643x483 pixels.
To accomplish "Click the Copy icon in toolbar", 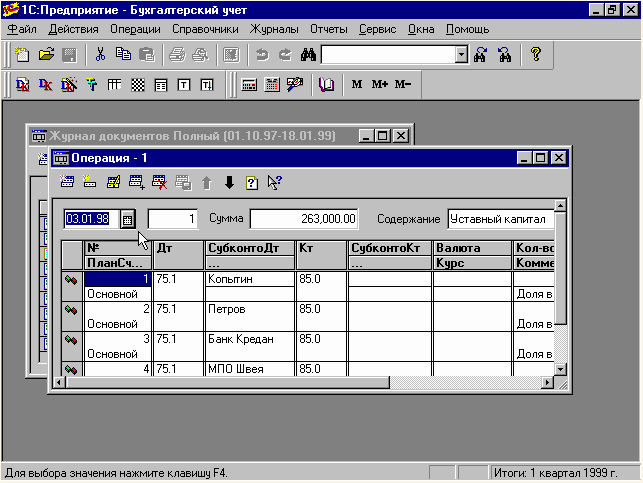I will pos(123,55).
